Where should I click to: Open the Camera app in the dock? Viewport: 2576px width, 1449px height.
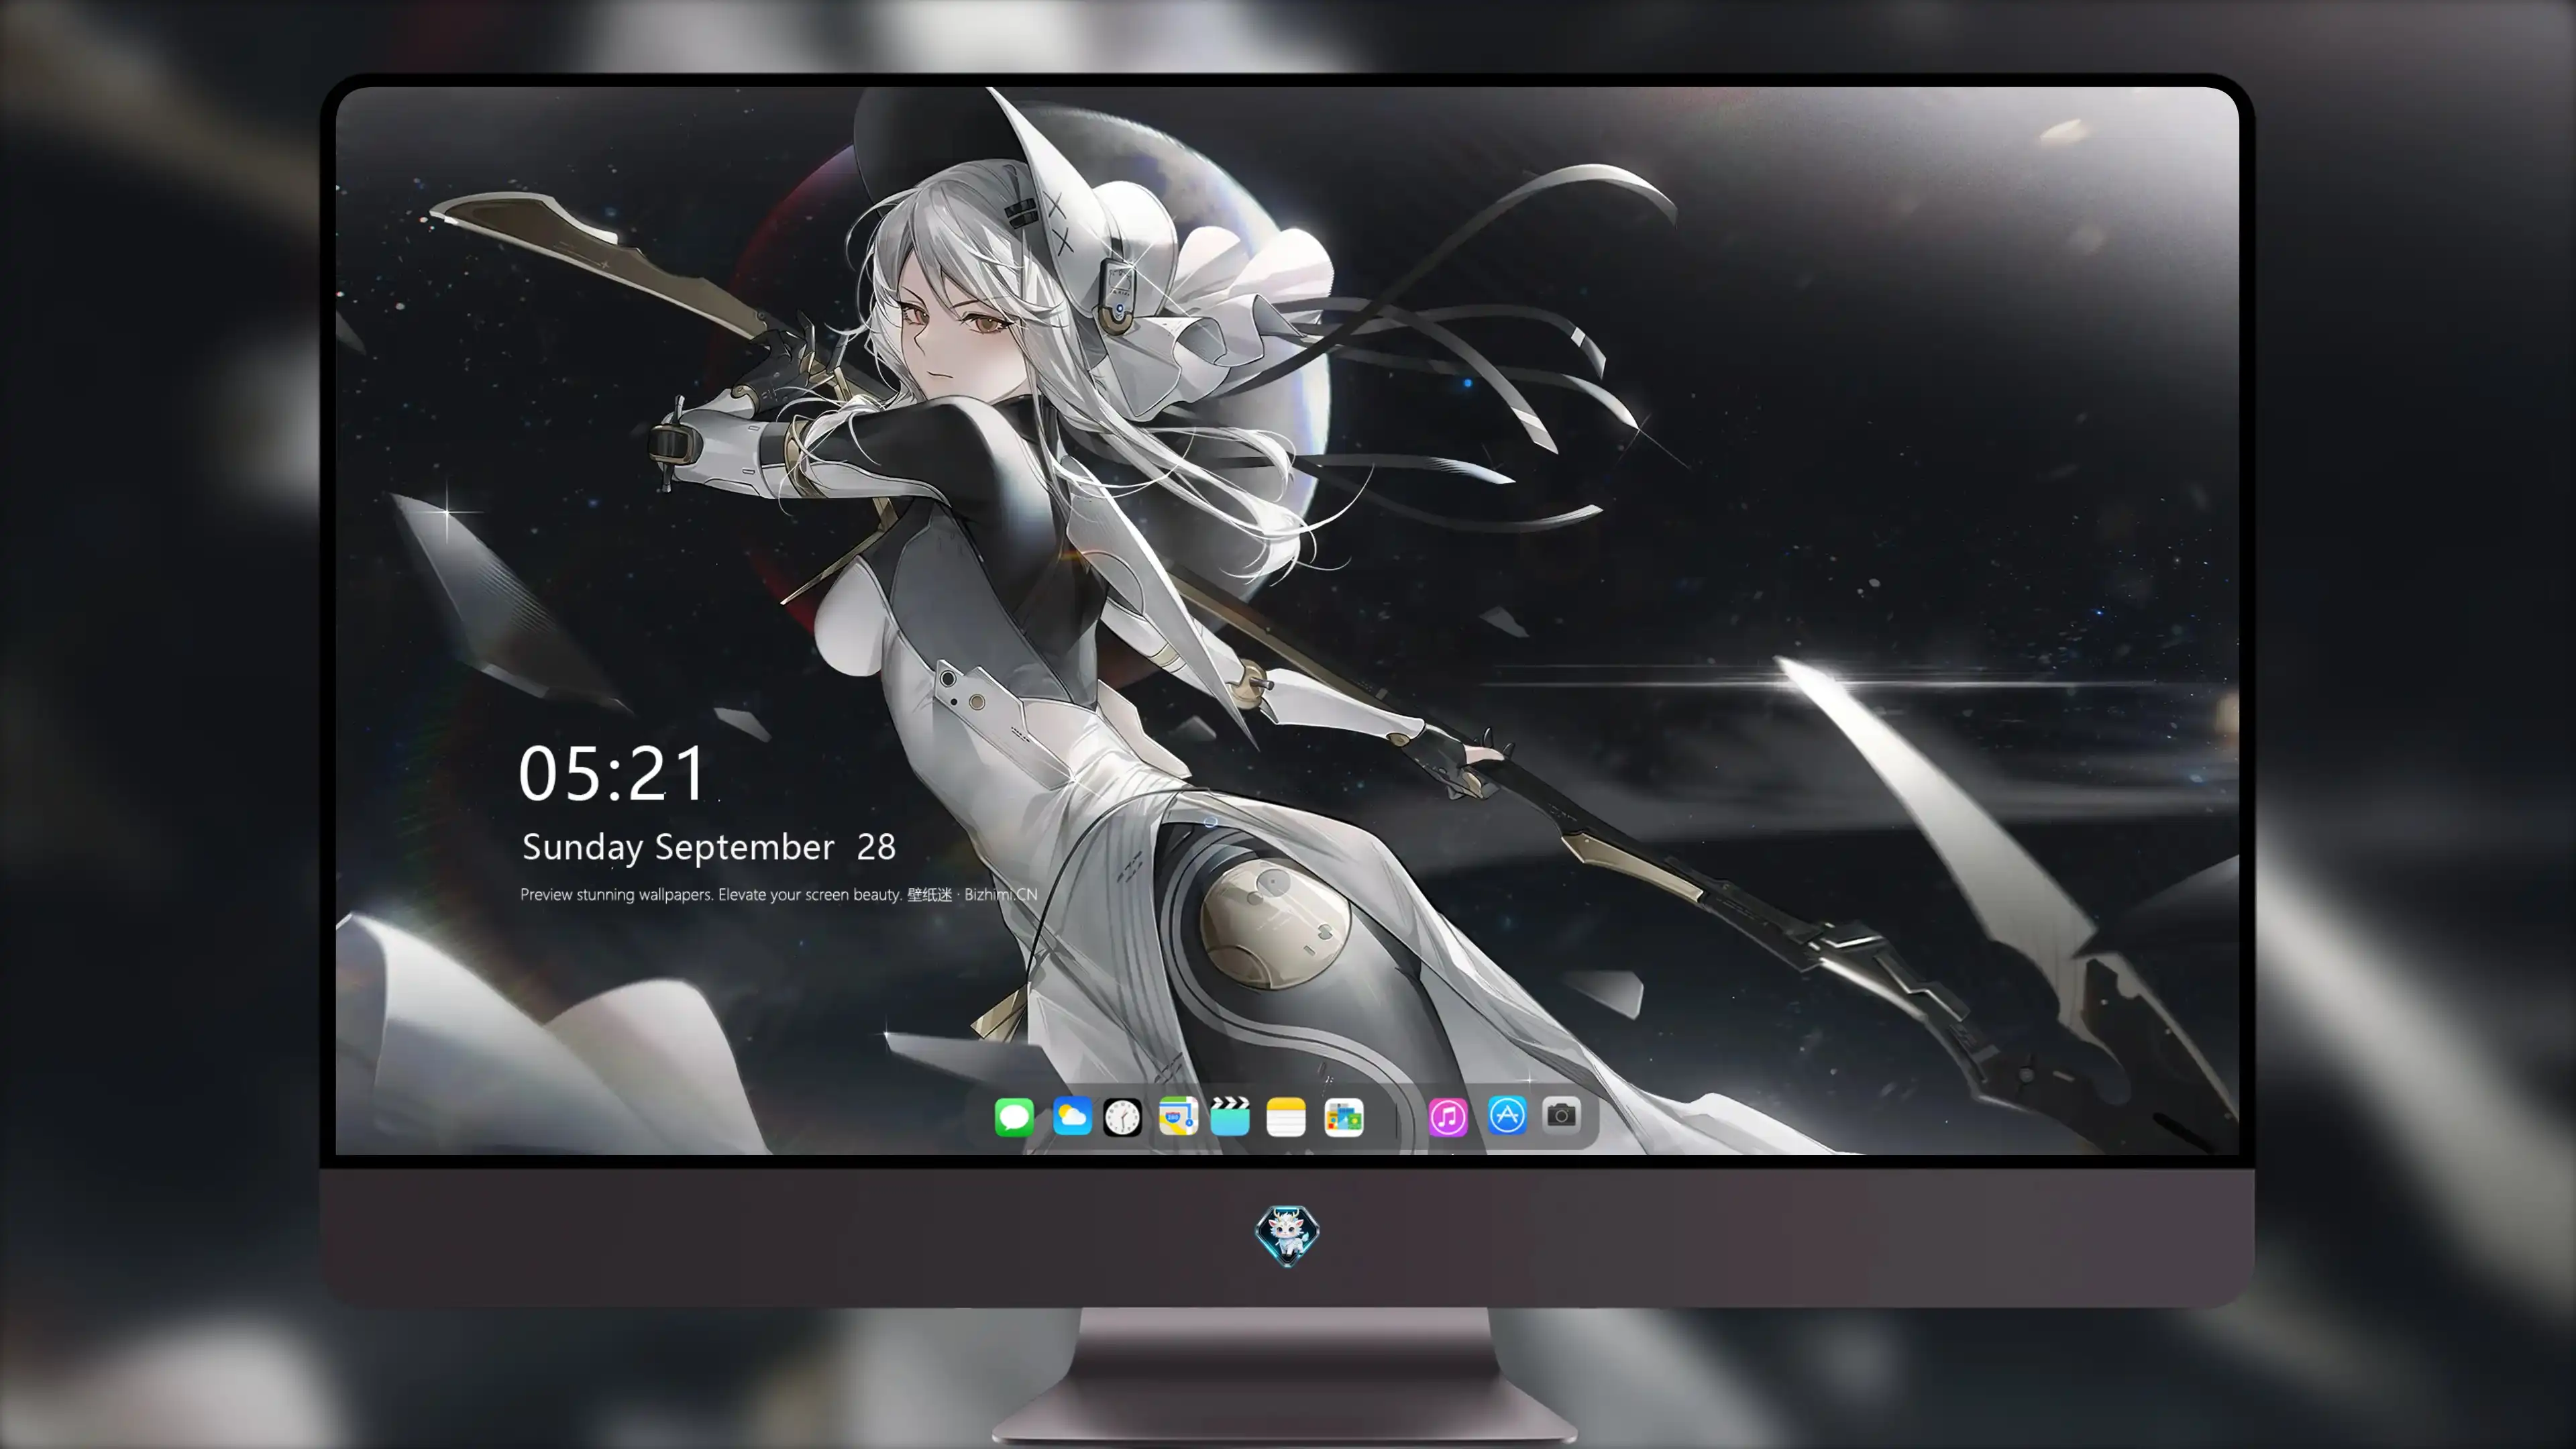(x=1561, y=1115)
